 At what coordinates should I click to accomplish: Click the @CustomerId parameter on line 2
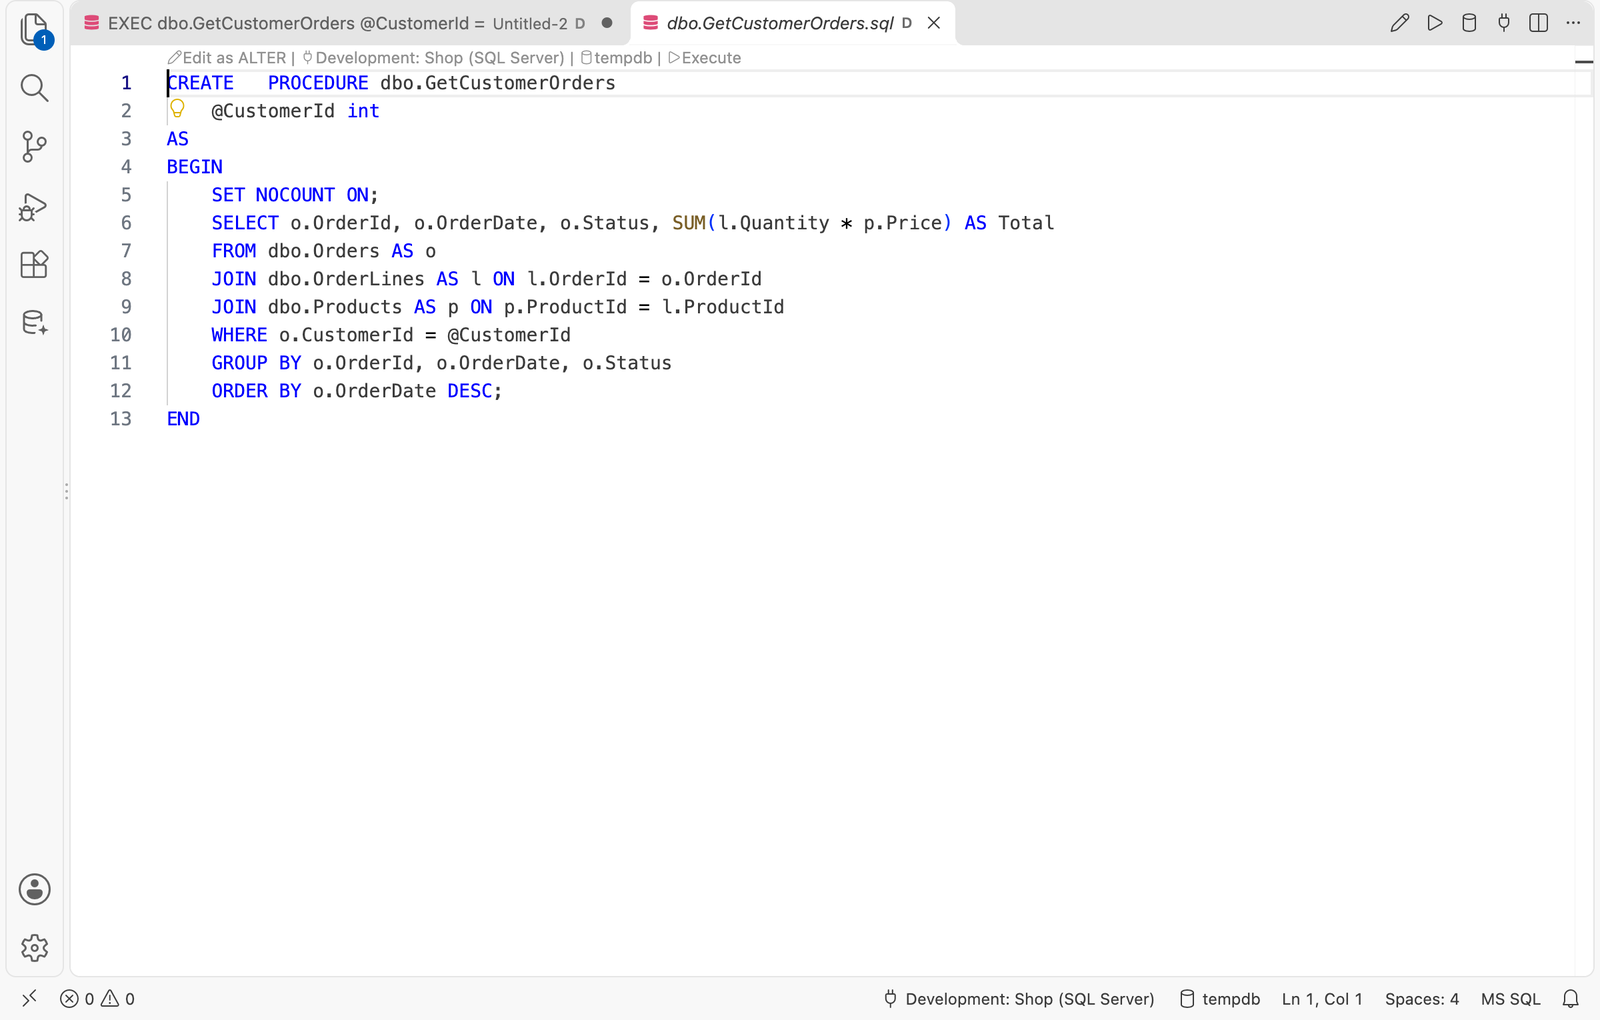click(273, 111)
